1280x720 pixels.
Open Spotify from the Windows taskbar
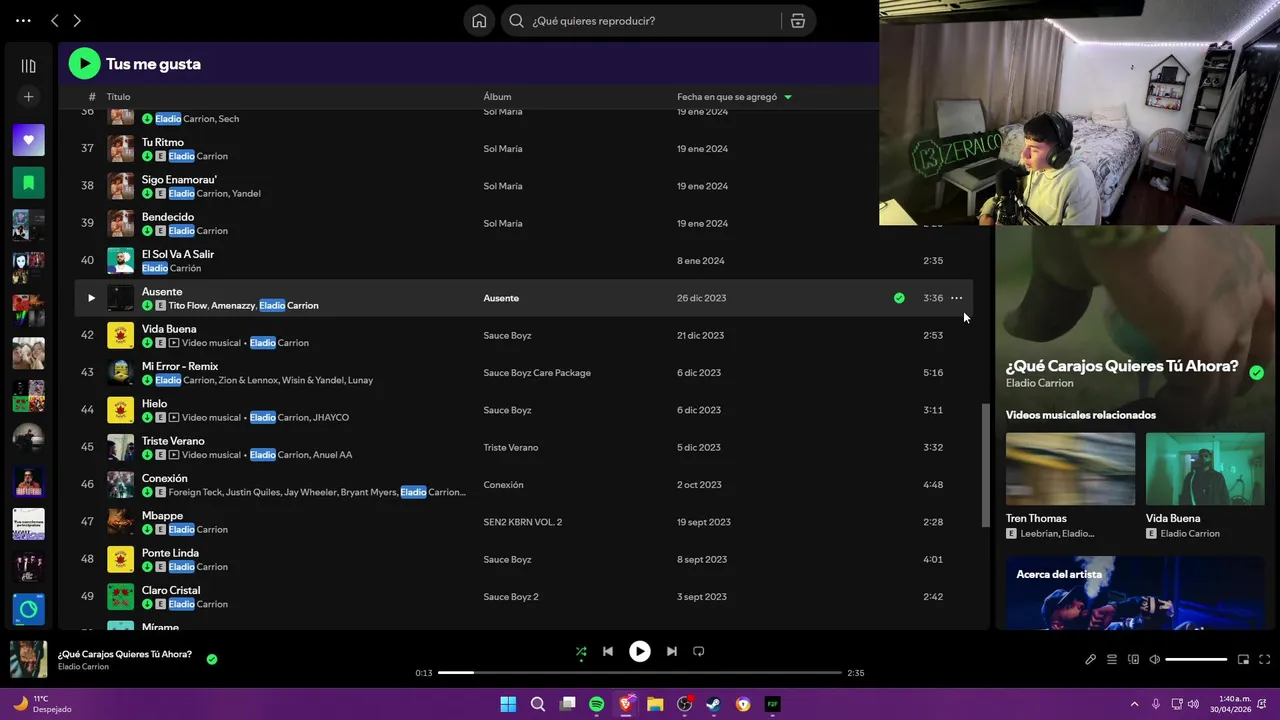(597, 704)
